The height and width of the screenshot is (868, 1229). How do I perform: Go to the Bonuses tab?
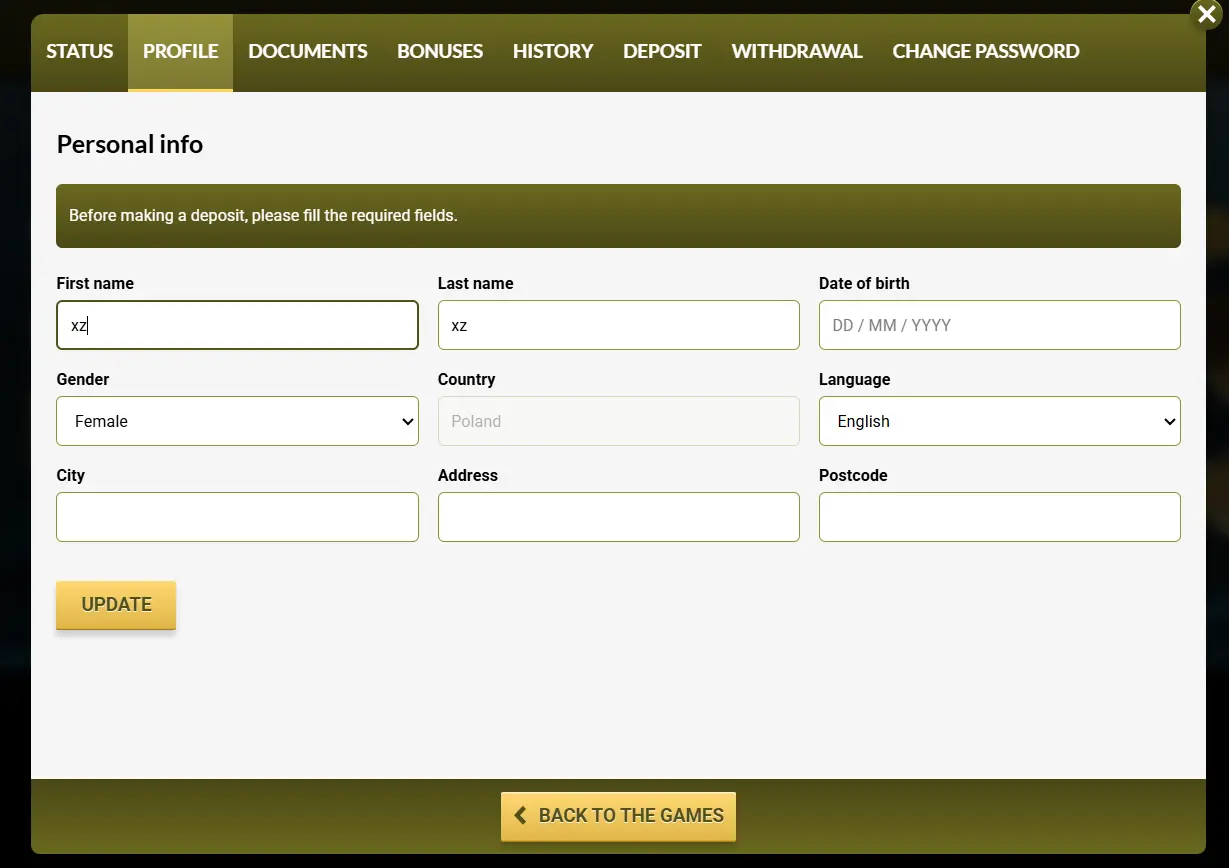click(x=440, y=52)
